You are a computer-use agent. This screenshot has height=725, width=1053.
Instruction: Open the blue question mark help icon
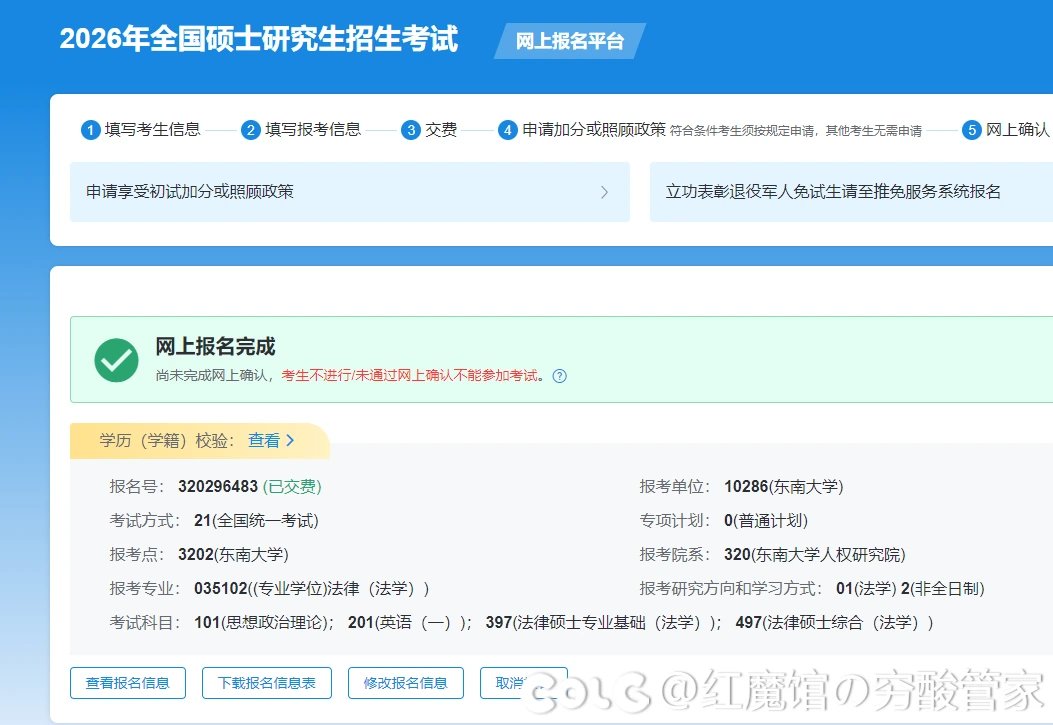pos(560,376)
